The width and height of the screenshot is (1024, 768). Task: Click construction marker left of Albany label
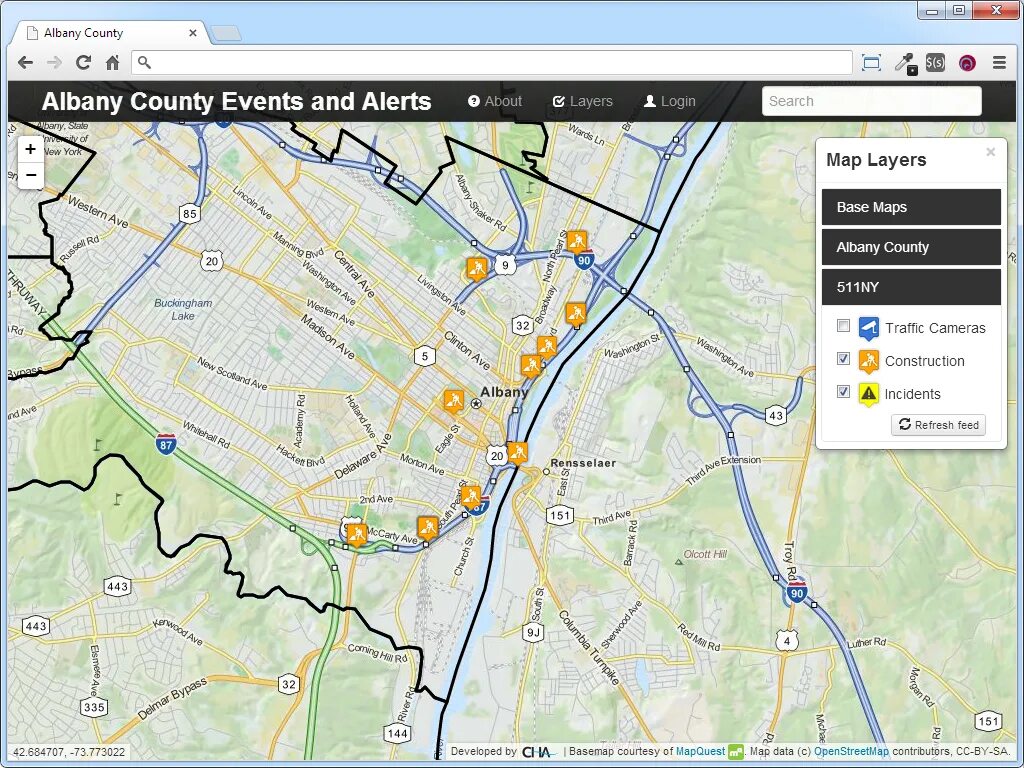(453, 400)
